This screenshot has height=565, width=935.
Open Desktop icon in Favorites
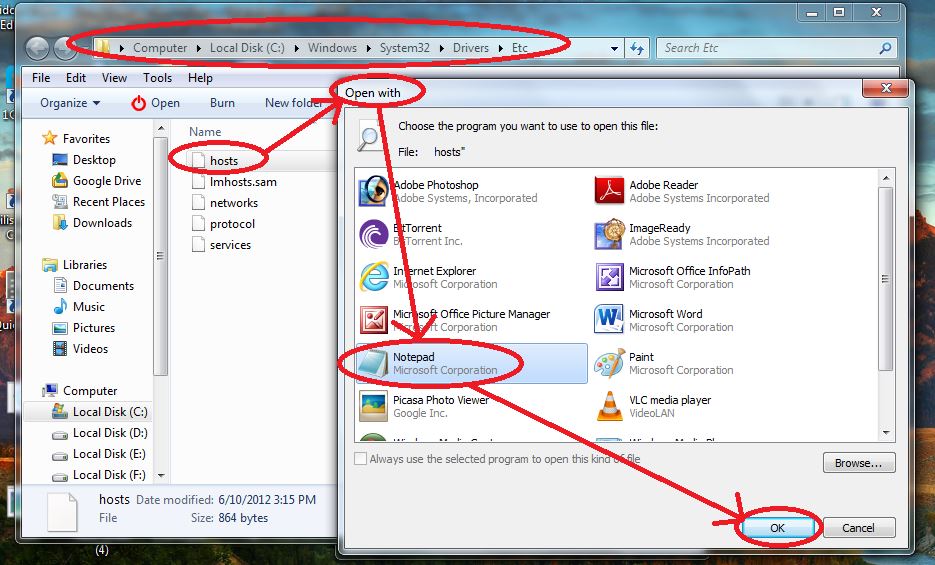60,160
